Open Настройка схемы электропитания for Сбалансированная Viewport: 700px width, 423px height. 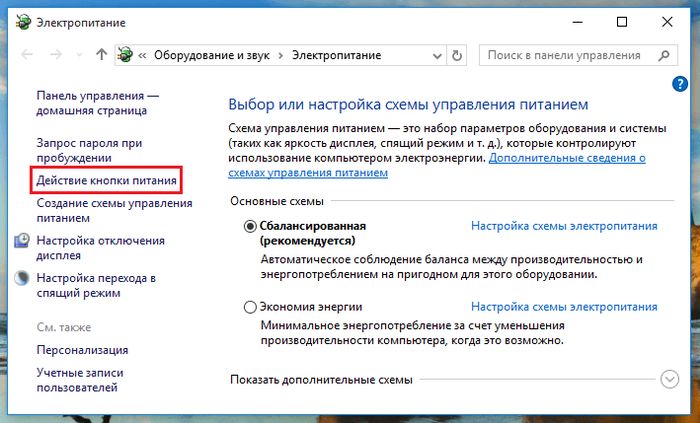[x=564, y=226]
